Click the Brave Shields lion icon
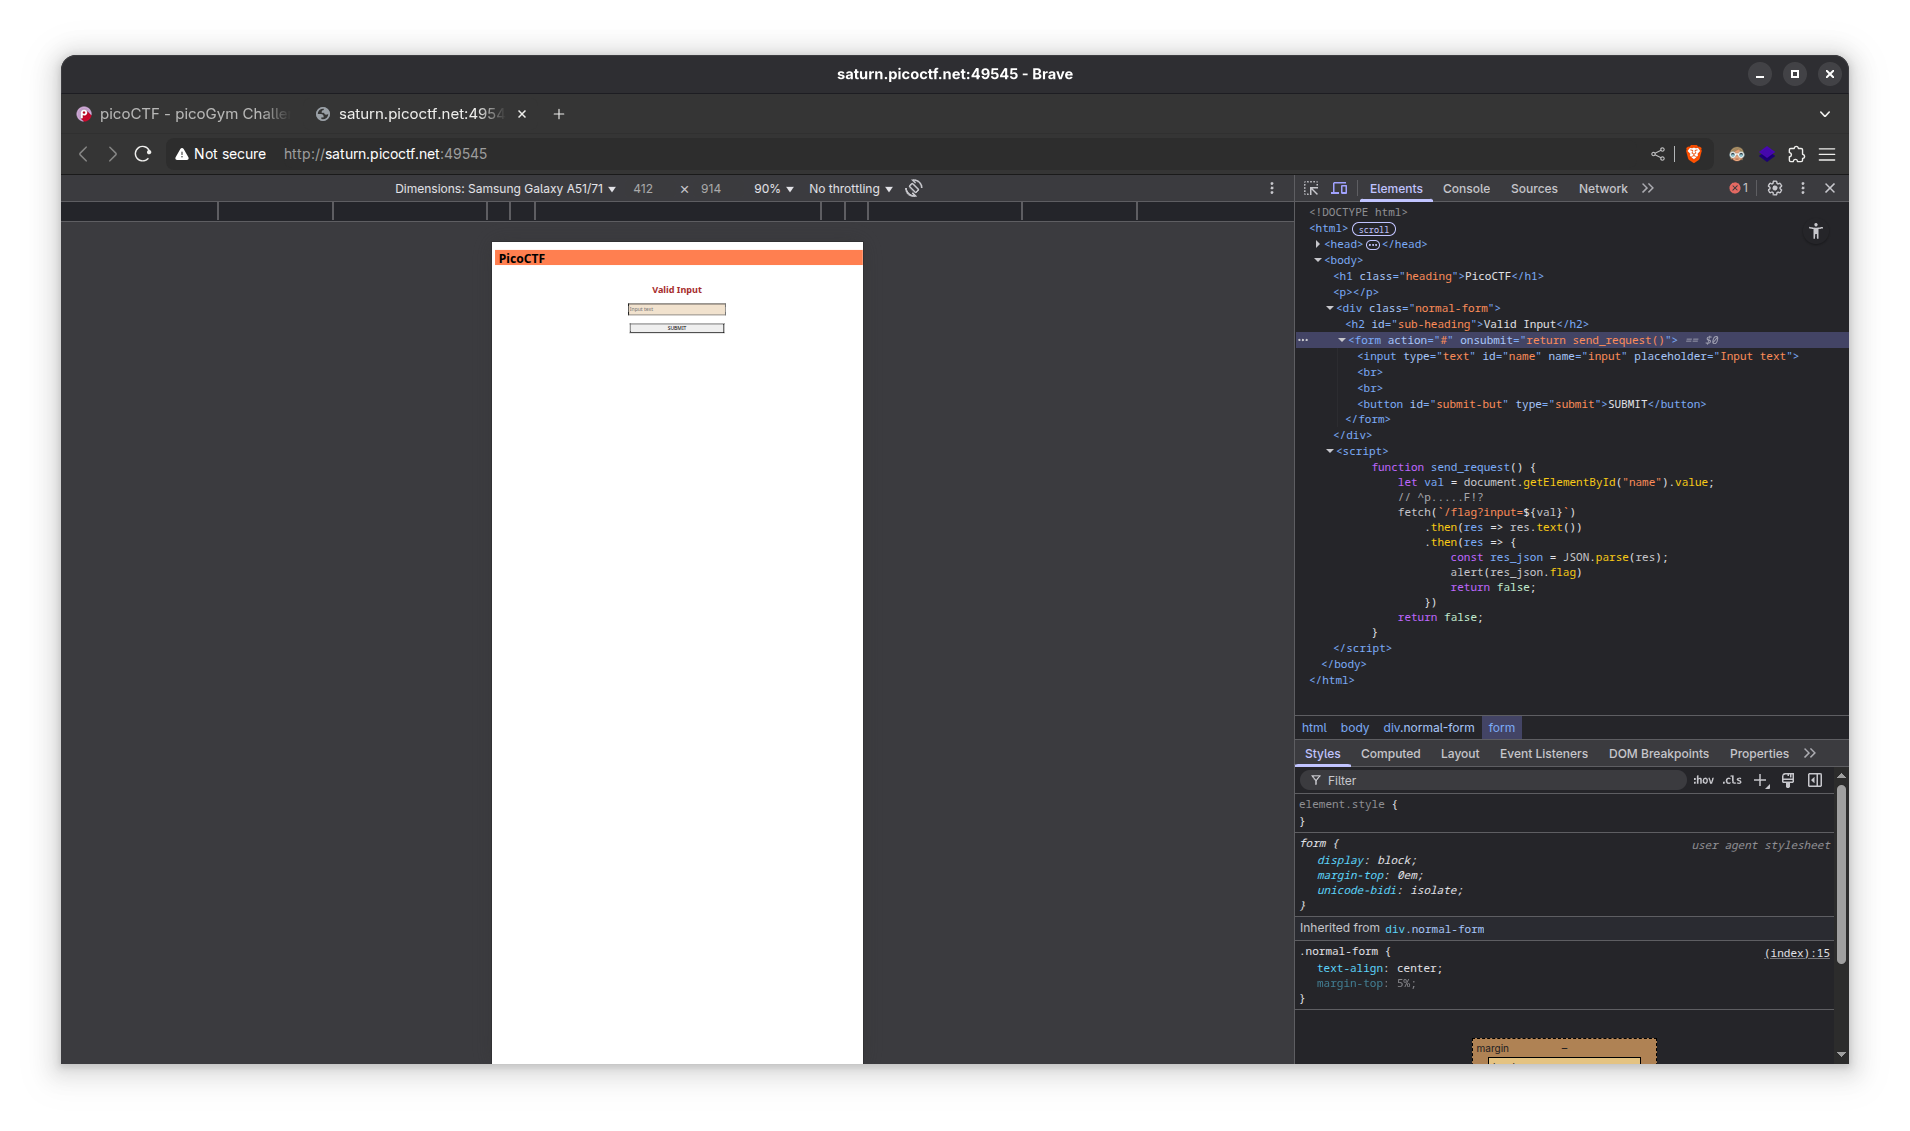The image size is (1910, 1131). 1694,154
